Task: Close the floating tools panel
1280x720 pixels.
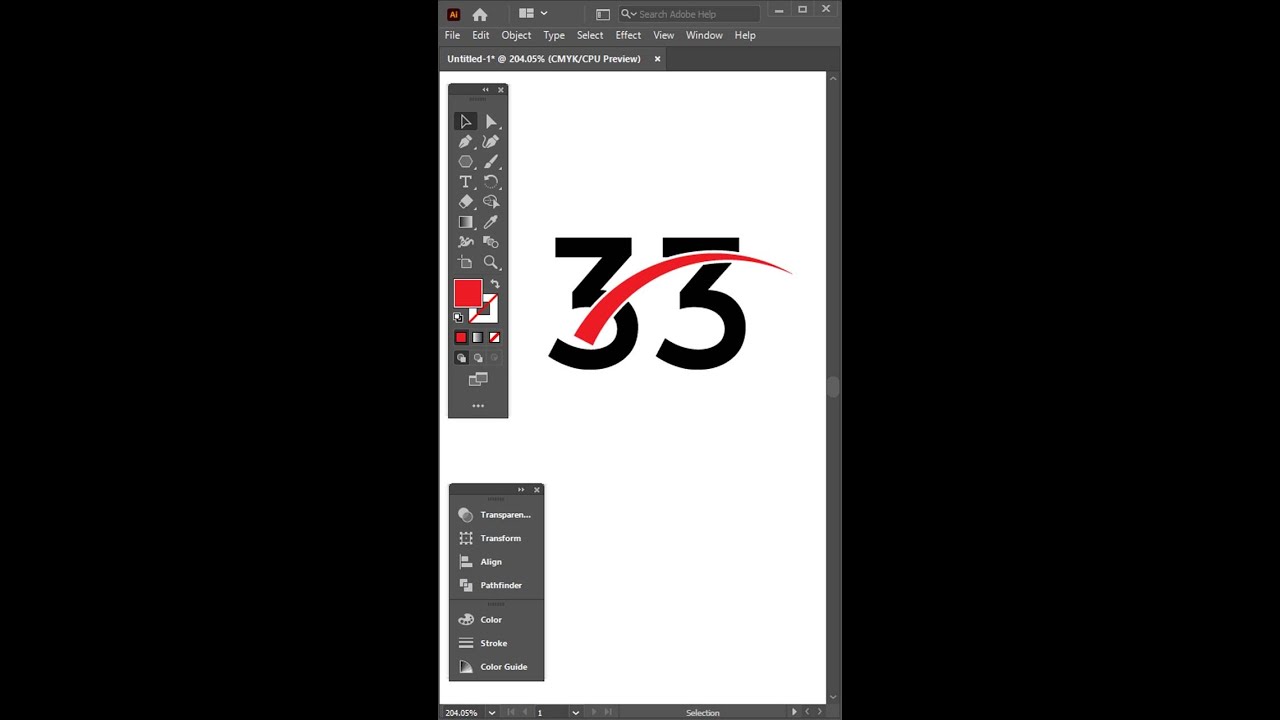Action: pos(501,90)
